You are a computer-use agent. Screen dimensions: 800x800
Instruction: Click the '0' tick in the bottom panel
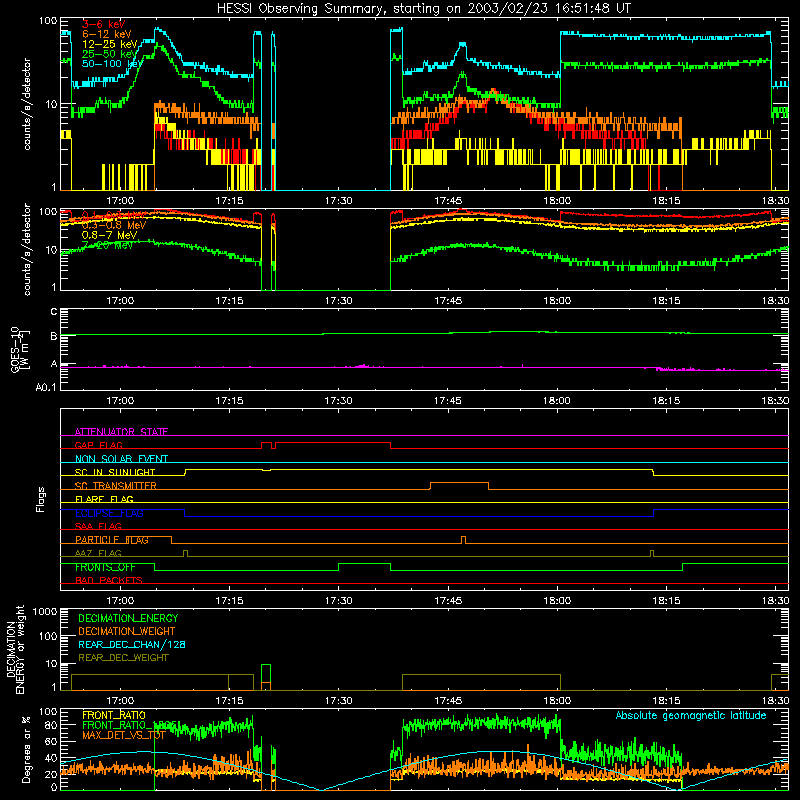(x=54, y=787)
